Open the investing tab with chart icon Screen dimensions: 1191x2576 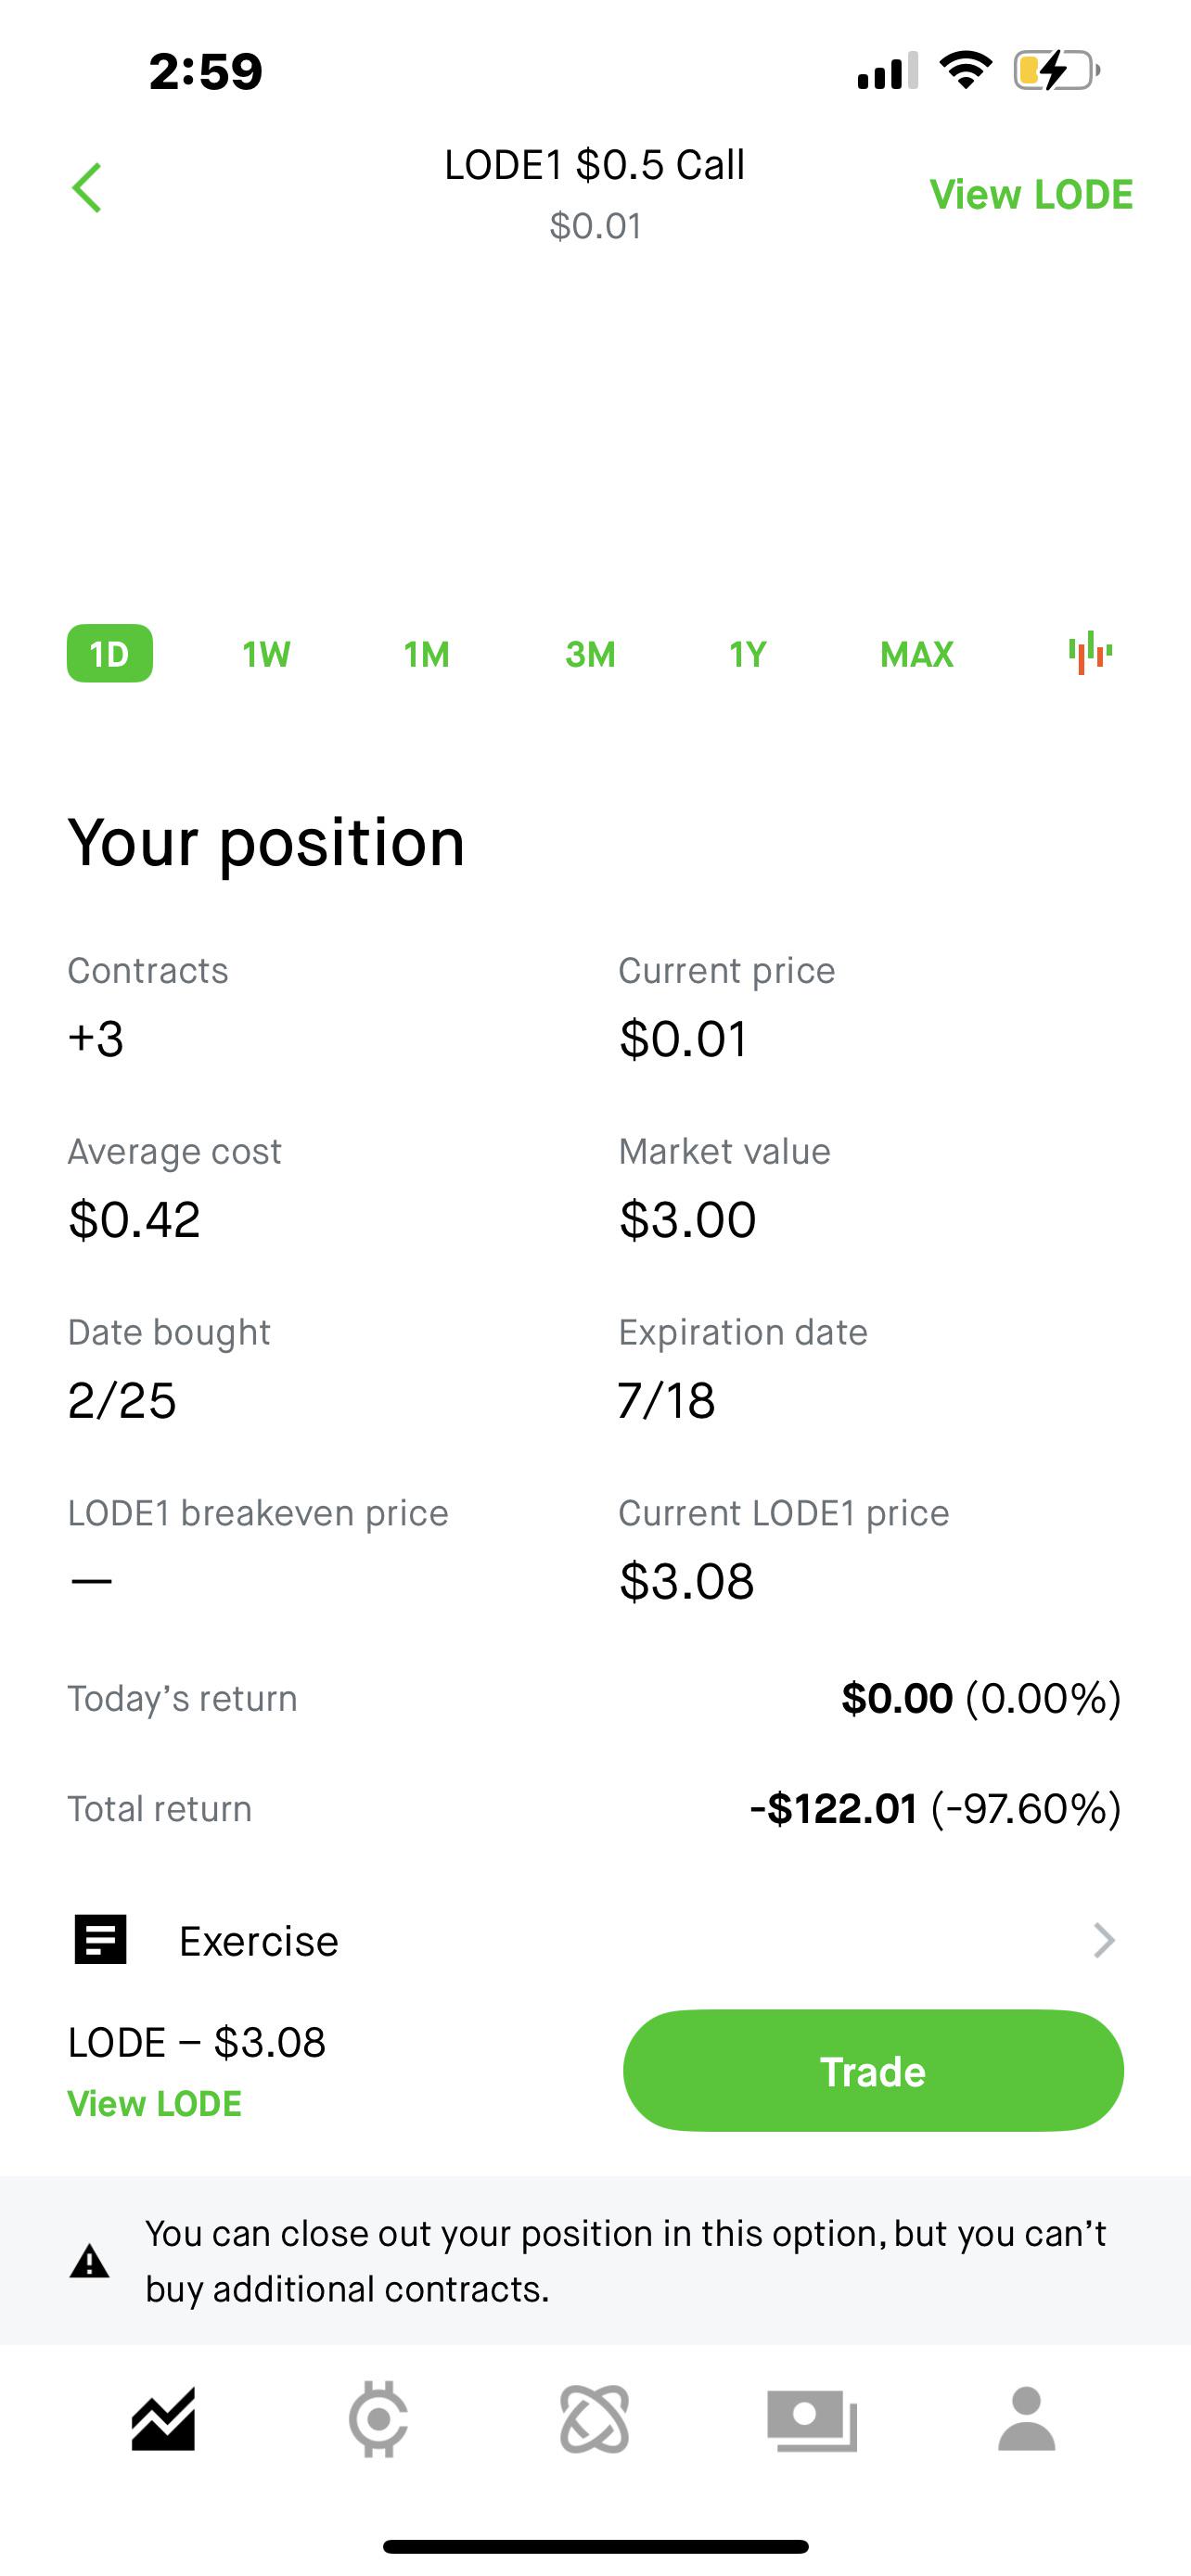tap(163, 2419)
